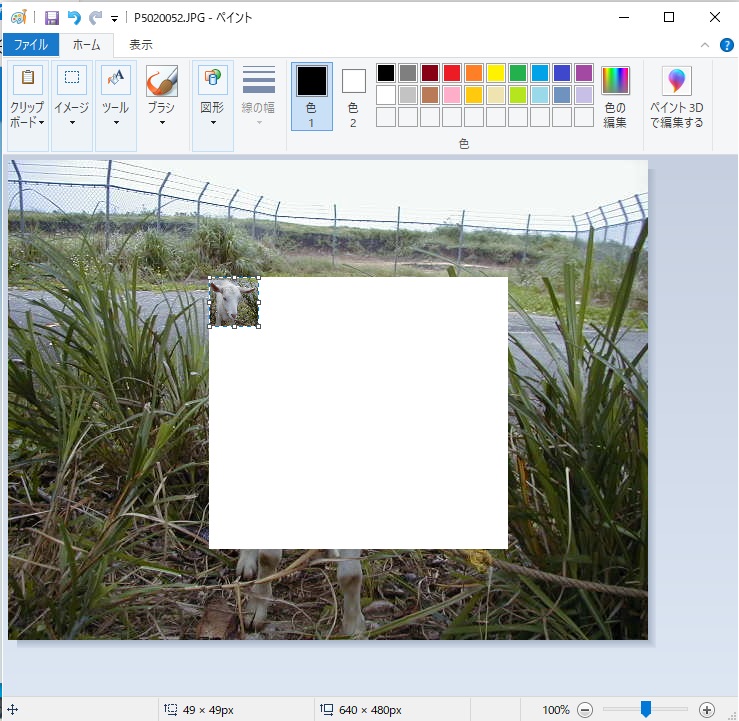Undo the last action

(74, 18)
